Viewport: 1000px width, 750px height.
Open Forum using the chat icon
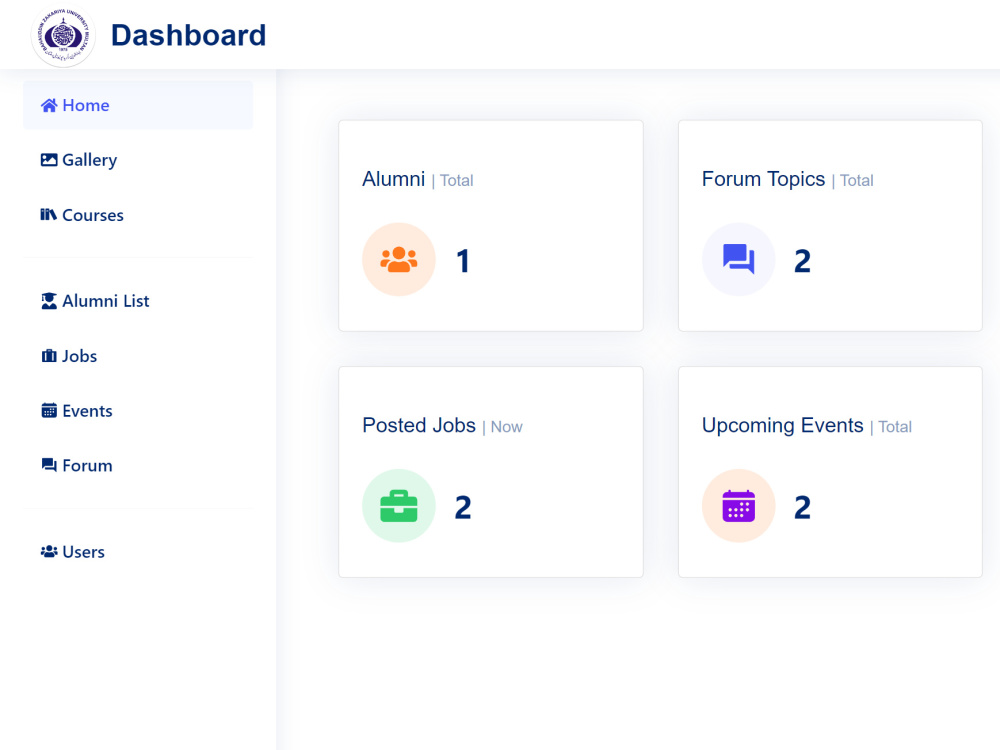pyautogui.click(x=48, y=464)
